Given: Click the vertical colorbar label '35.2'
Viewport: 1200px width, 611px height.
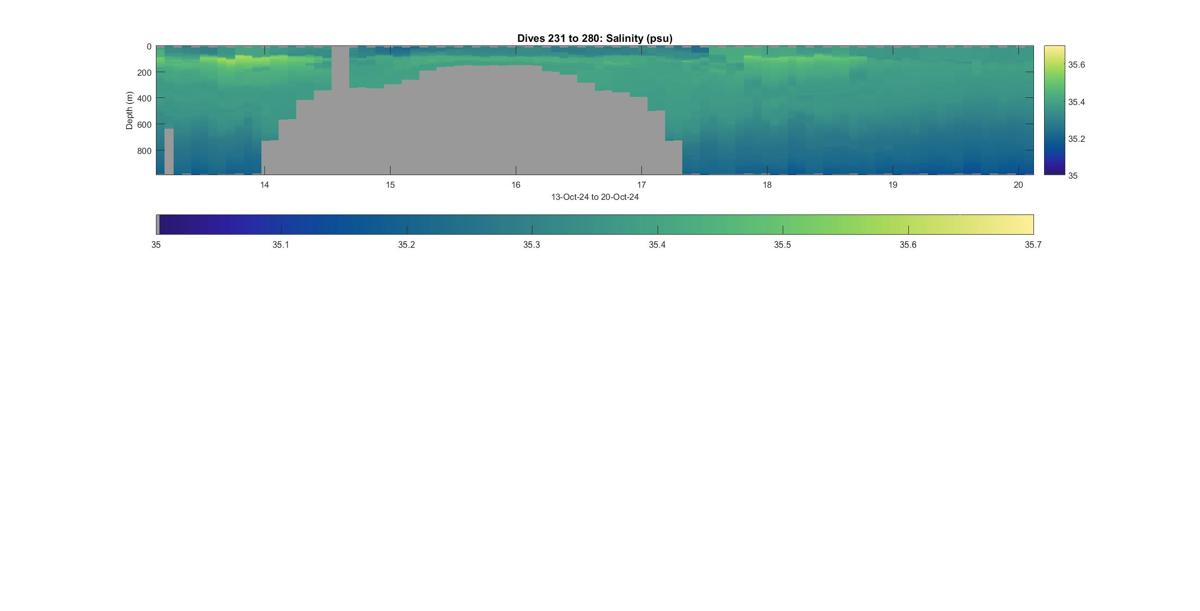Looking at the screenshot, I should pyautogui.click(x=1077, y=139).
